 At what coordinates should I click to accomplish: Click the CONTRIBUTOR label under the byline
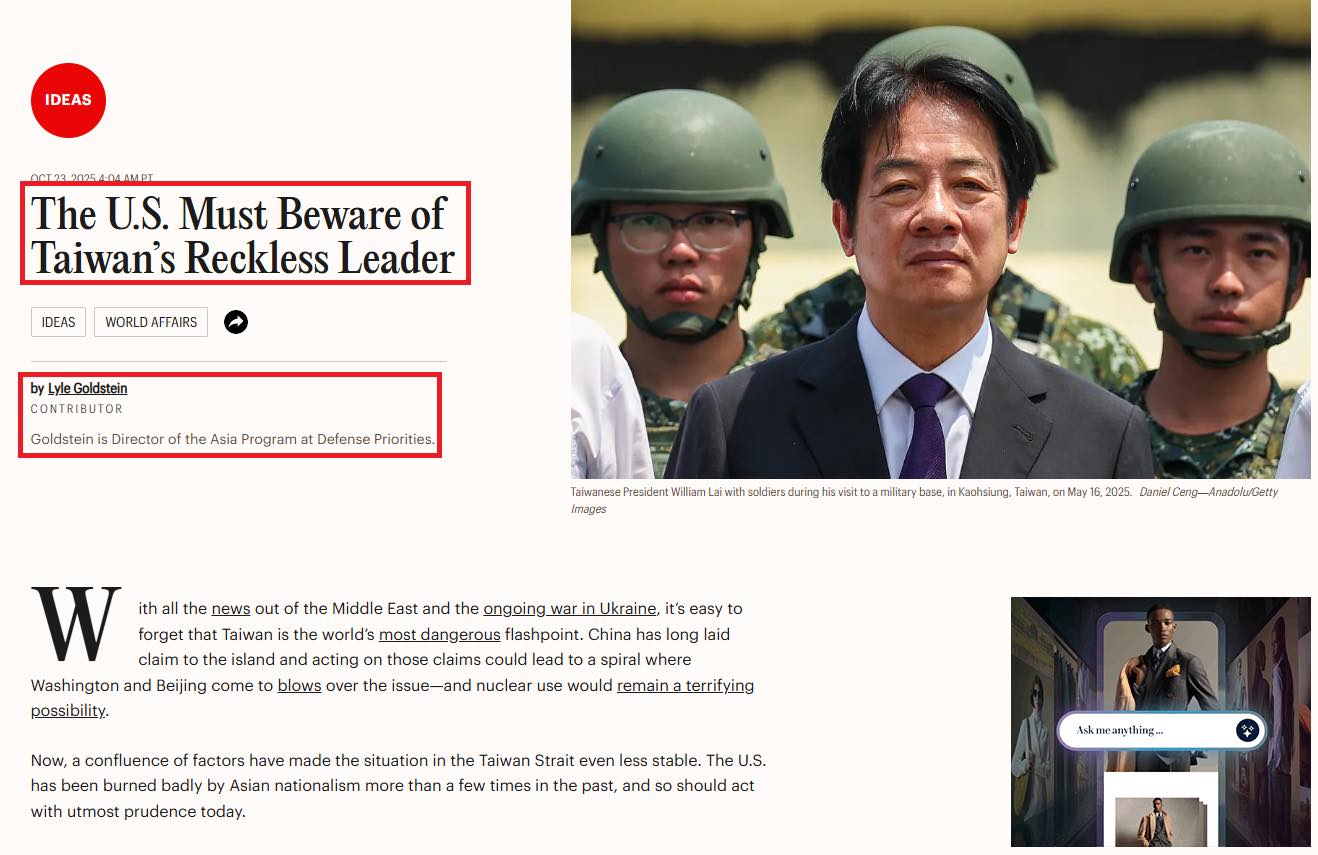pos(77,409)
